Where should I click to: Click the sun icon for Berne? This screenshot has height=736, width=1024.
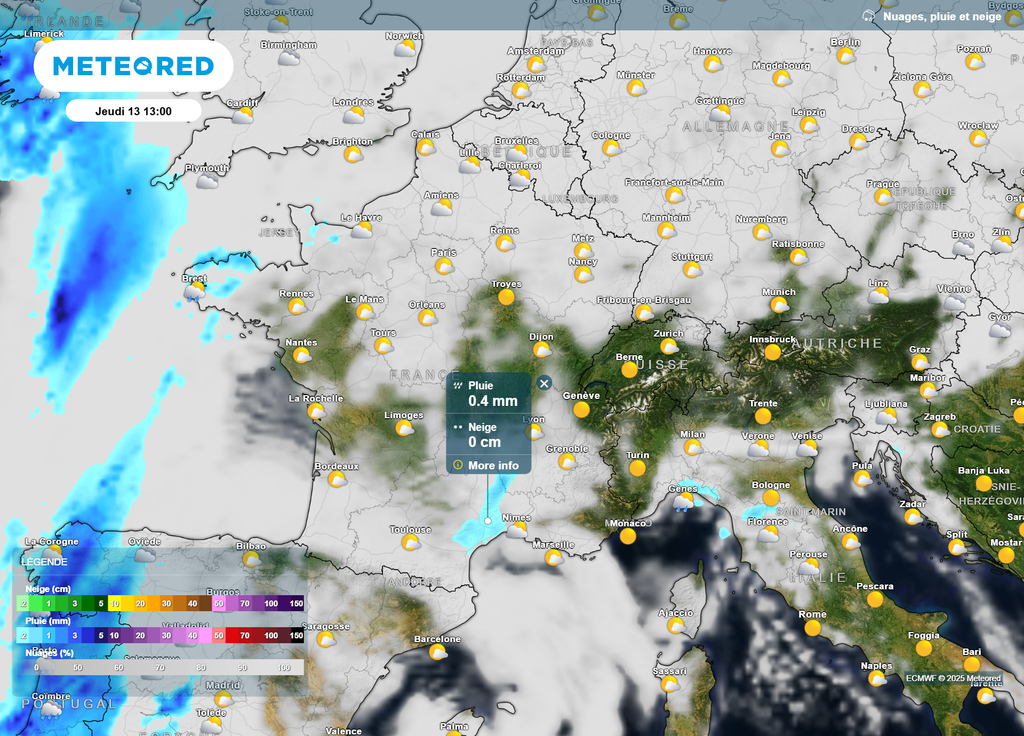pos(629,369)
